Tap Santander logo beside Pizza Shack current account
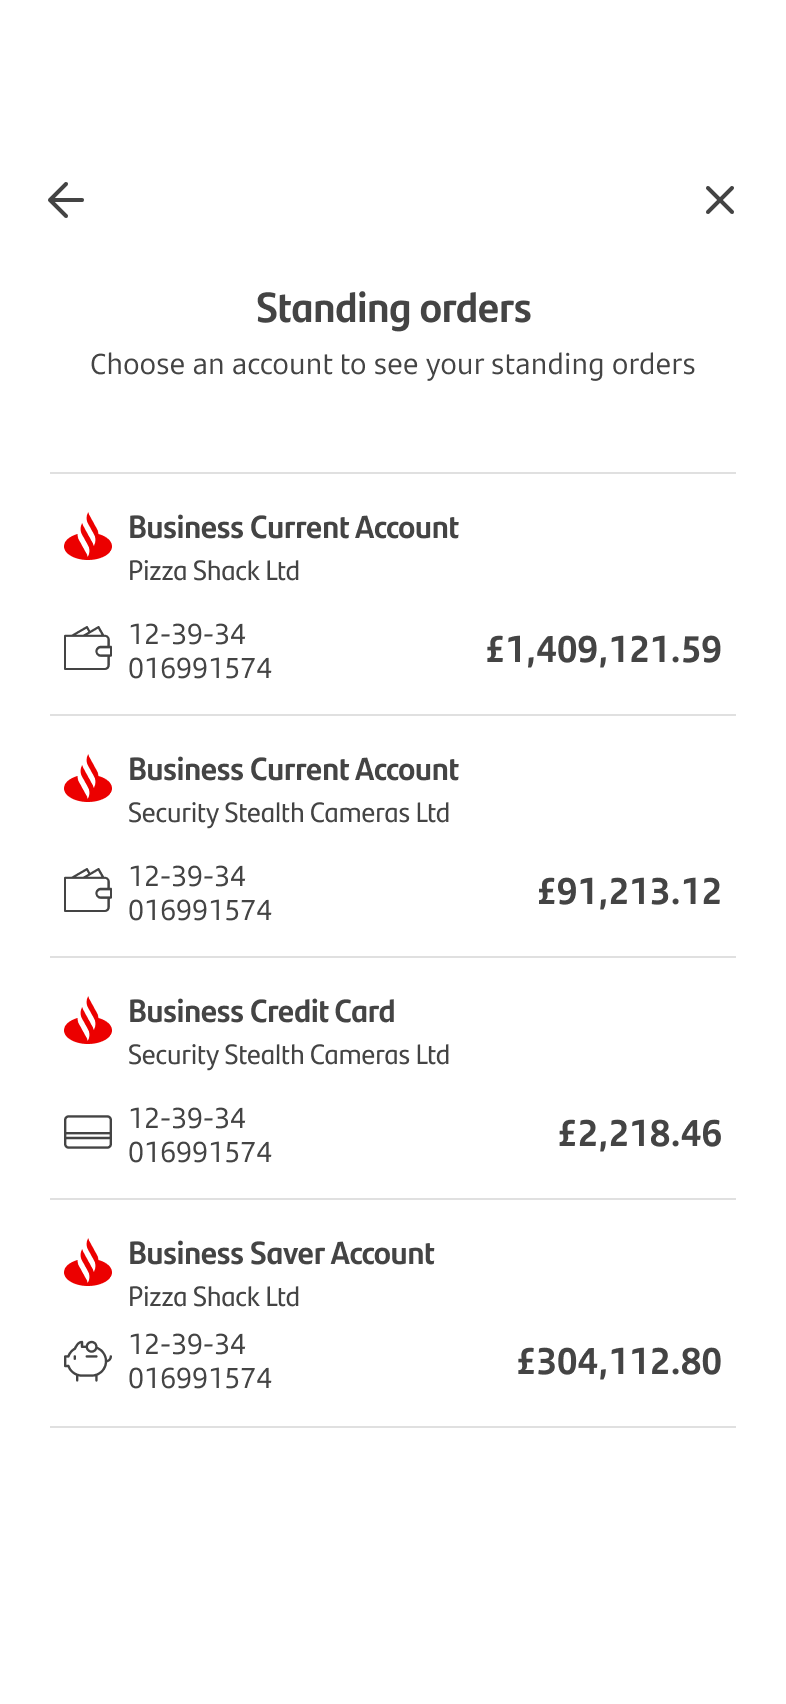 pos(88,536)
